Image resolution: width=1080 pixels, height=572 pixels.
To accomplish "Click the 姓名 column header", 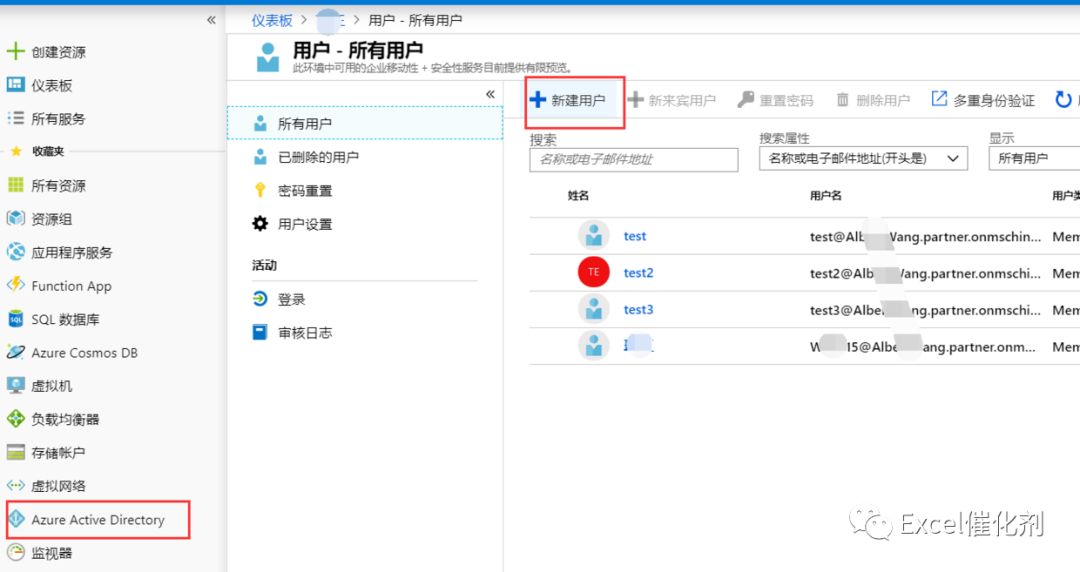I will coord(578,195).
